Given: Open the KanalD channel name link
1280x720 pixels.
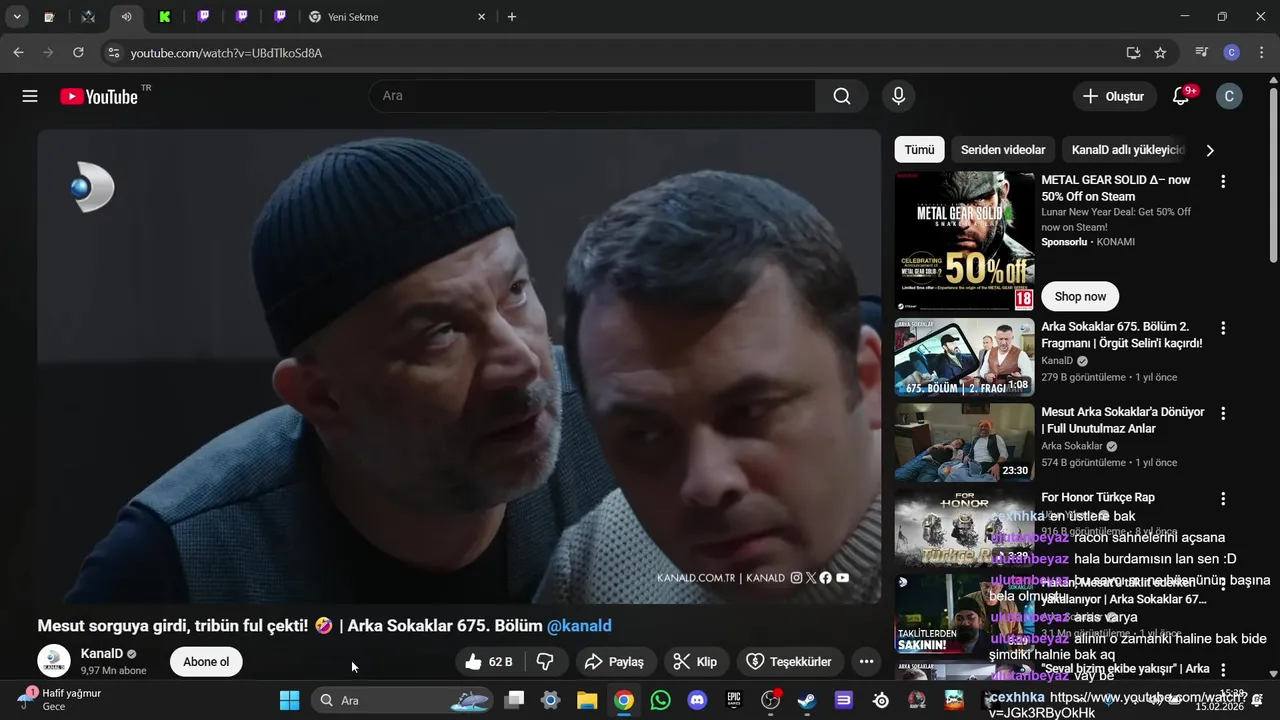Looking at the screenshot, I should [101, 654].
